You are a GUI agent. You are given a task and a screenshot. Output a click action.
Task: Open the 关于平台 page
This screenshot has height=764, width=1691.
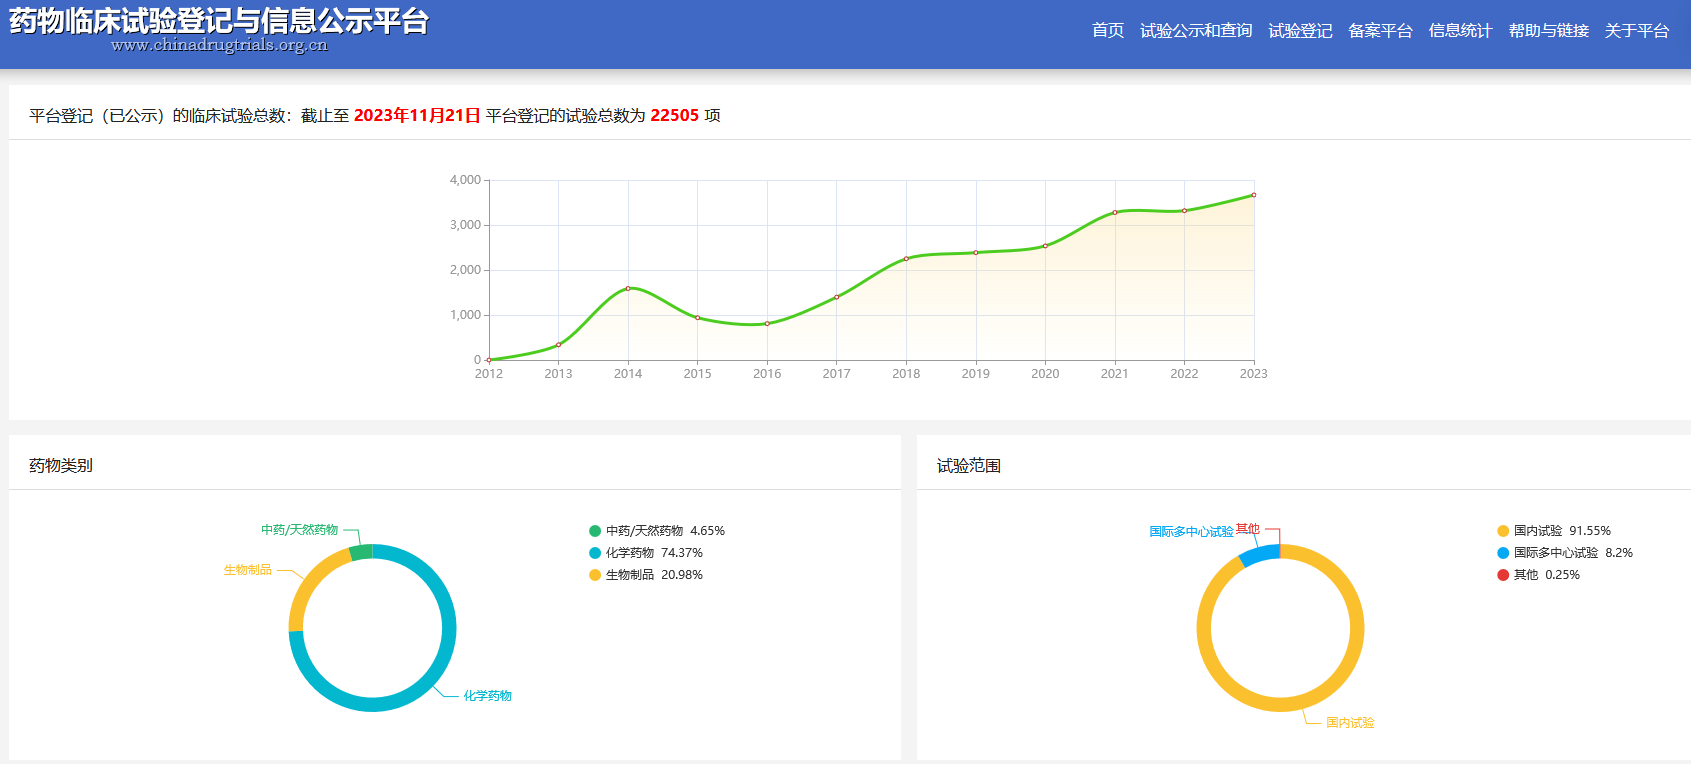(x=1636, y=31)
